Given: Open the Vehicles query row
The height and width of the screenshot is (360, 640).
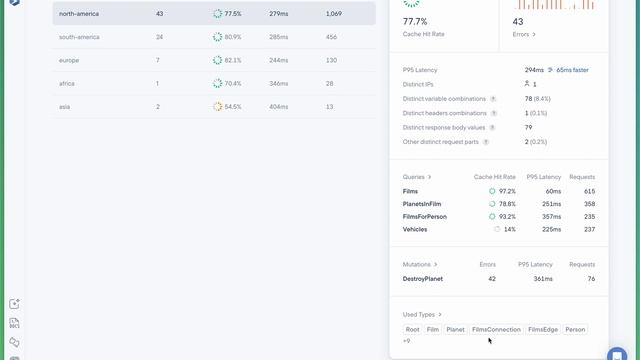Looking at the screenshot, I should 499,229.
